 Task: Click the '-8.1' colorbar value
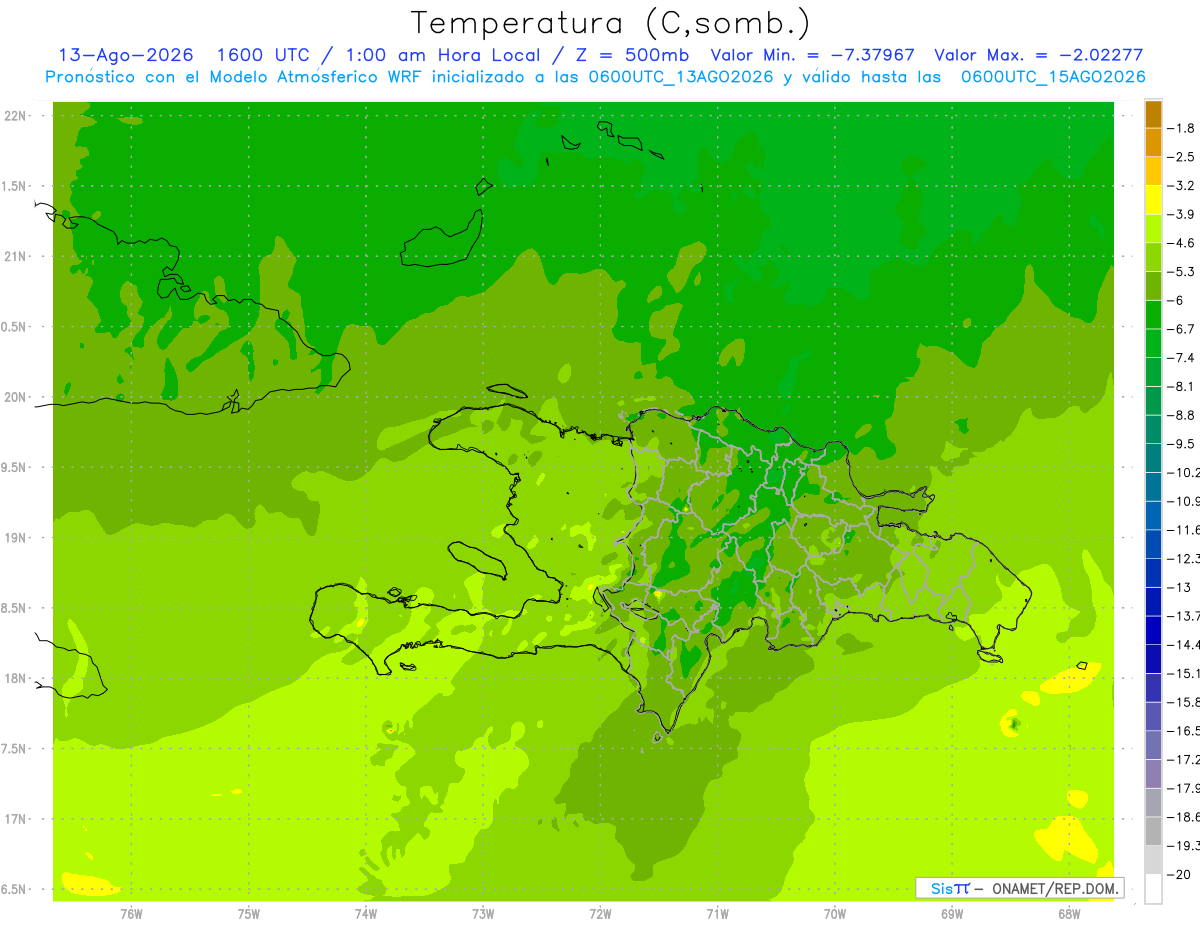tap(1182, 386)
